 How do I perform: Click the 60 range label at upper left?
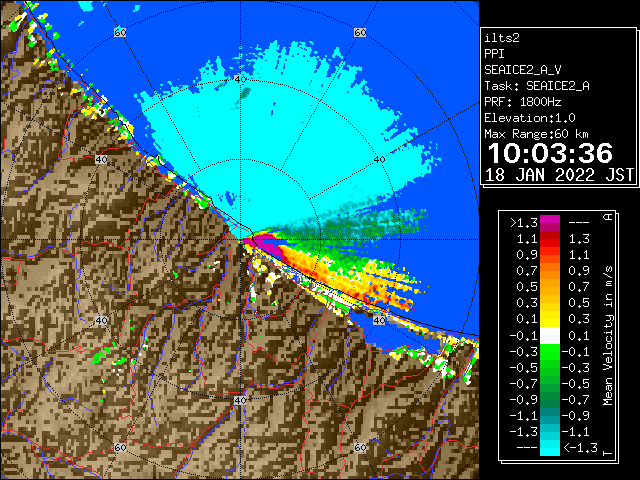(120, 32)
